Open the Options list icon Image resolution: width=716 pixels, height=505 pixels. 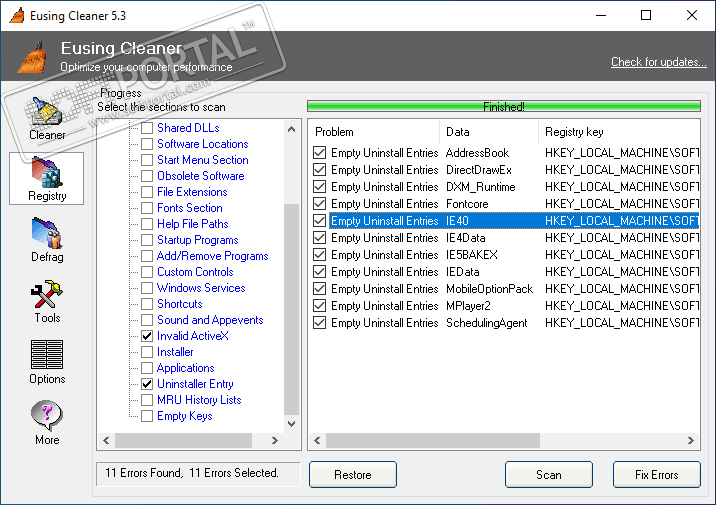tap(47, 354)
